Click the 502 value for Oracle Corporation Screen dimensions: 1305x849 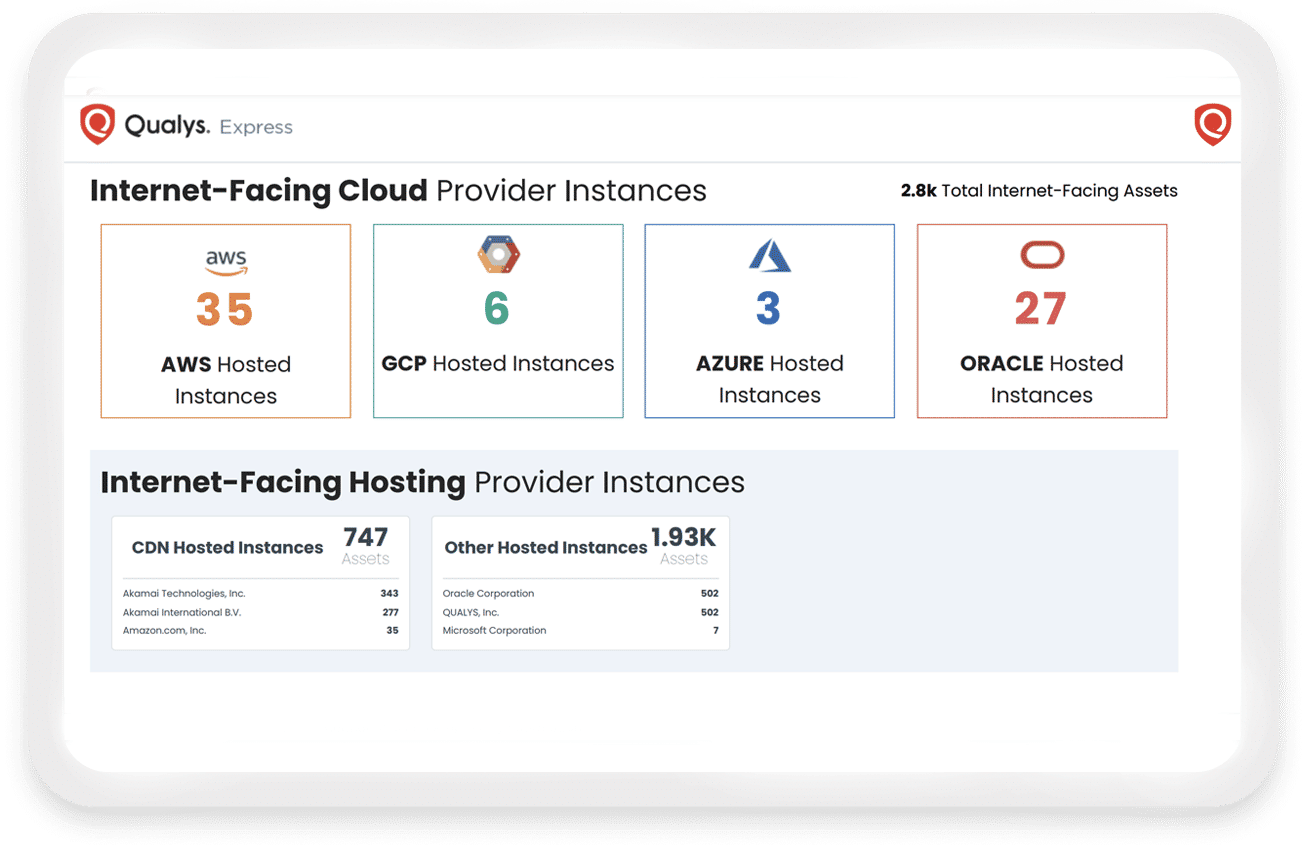pyautogui.click(x=710, y=594)
